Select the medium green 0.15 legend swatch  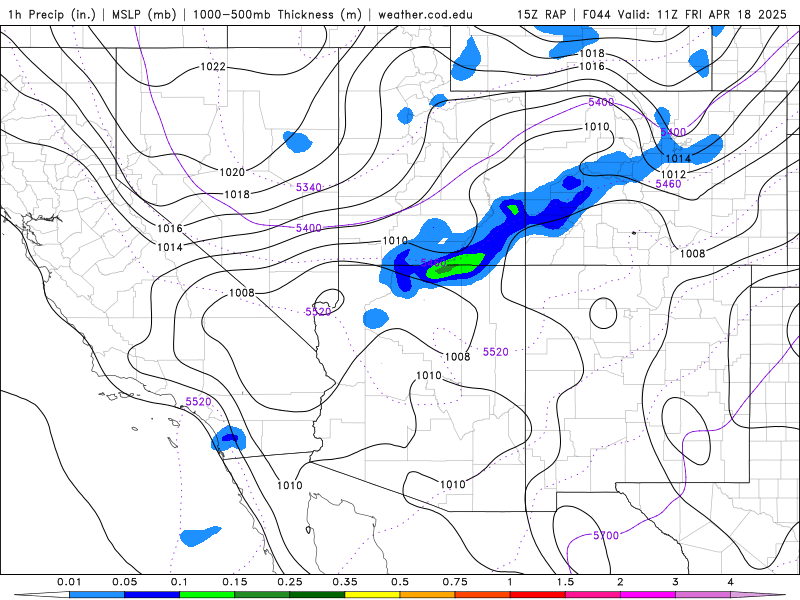click(x=262, y=595)
